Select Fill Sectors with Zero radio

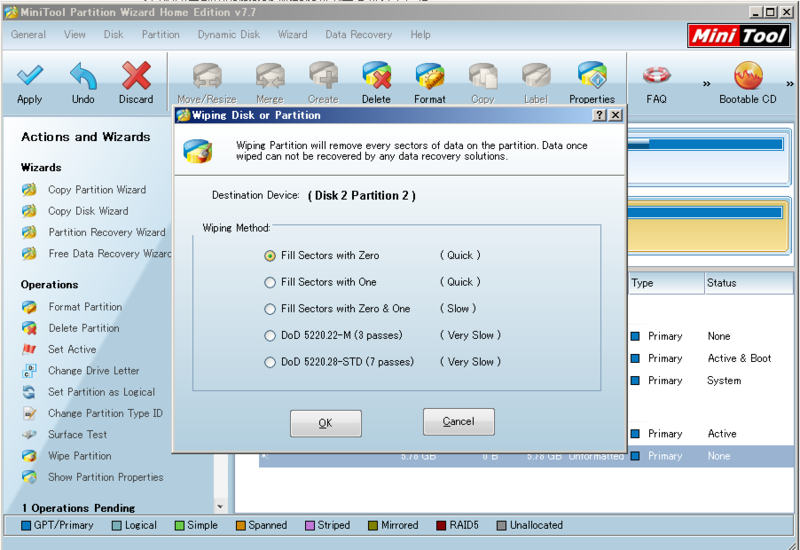tap(270, 256)
